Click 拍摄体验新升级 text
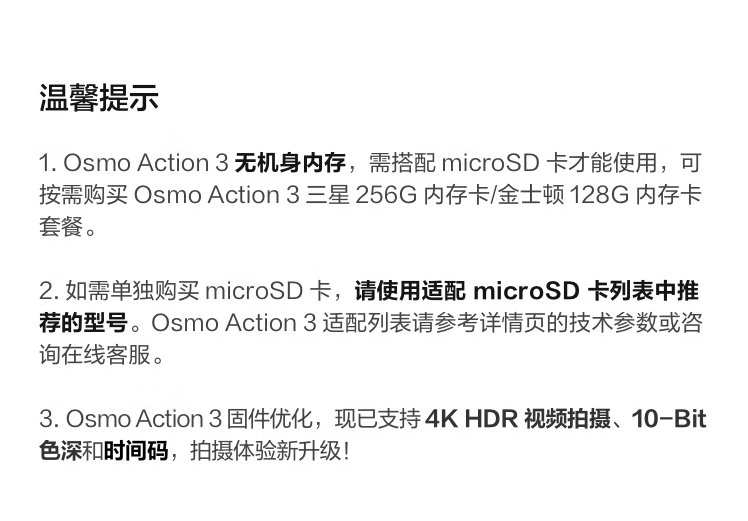The width and height of the screenshot is (748, 521). (x=266, y=450)
